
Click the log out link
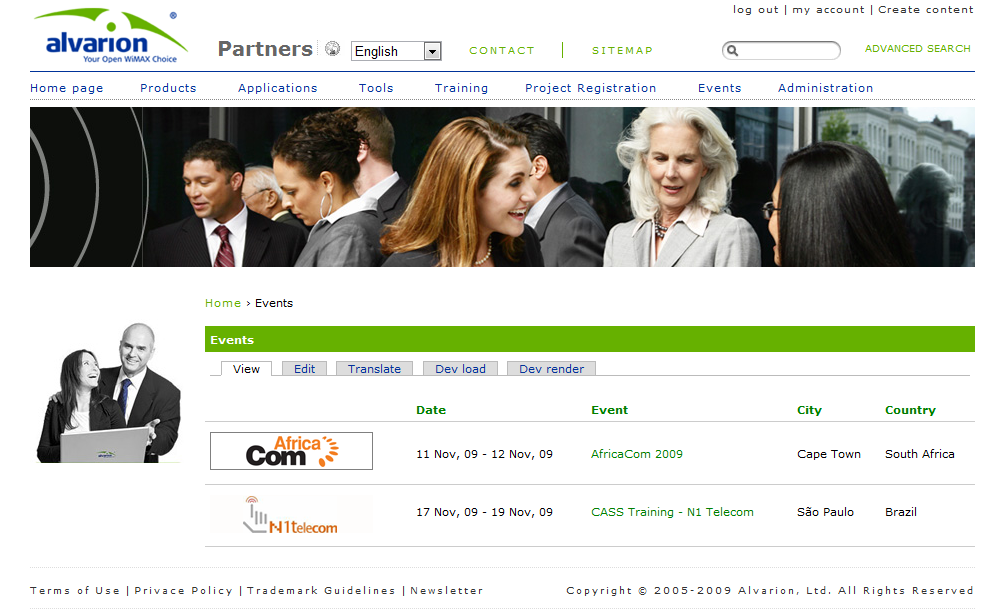pos(756,10)
